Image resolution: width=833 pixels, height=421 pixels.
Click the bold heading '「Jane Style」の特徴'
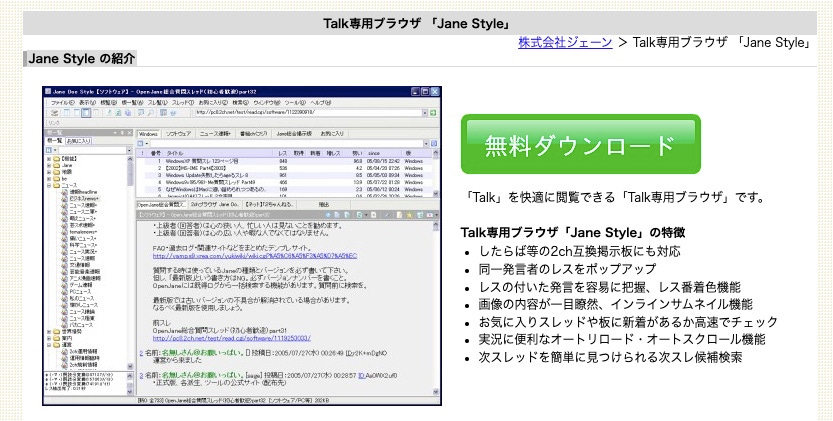573,232
